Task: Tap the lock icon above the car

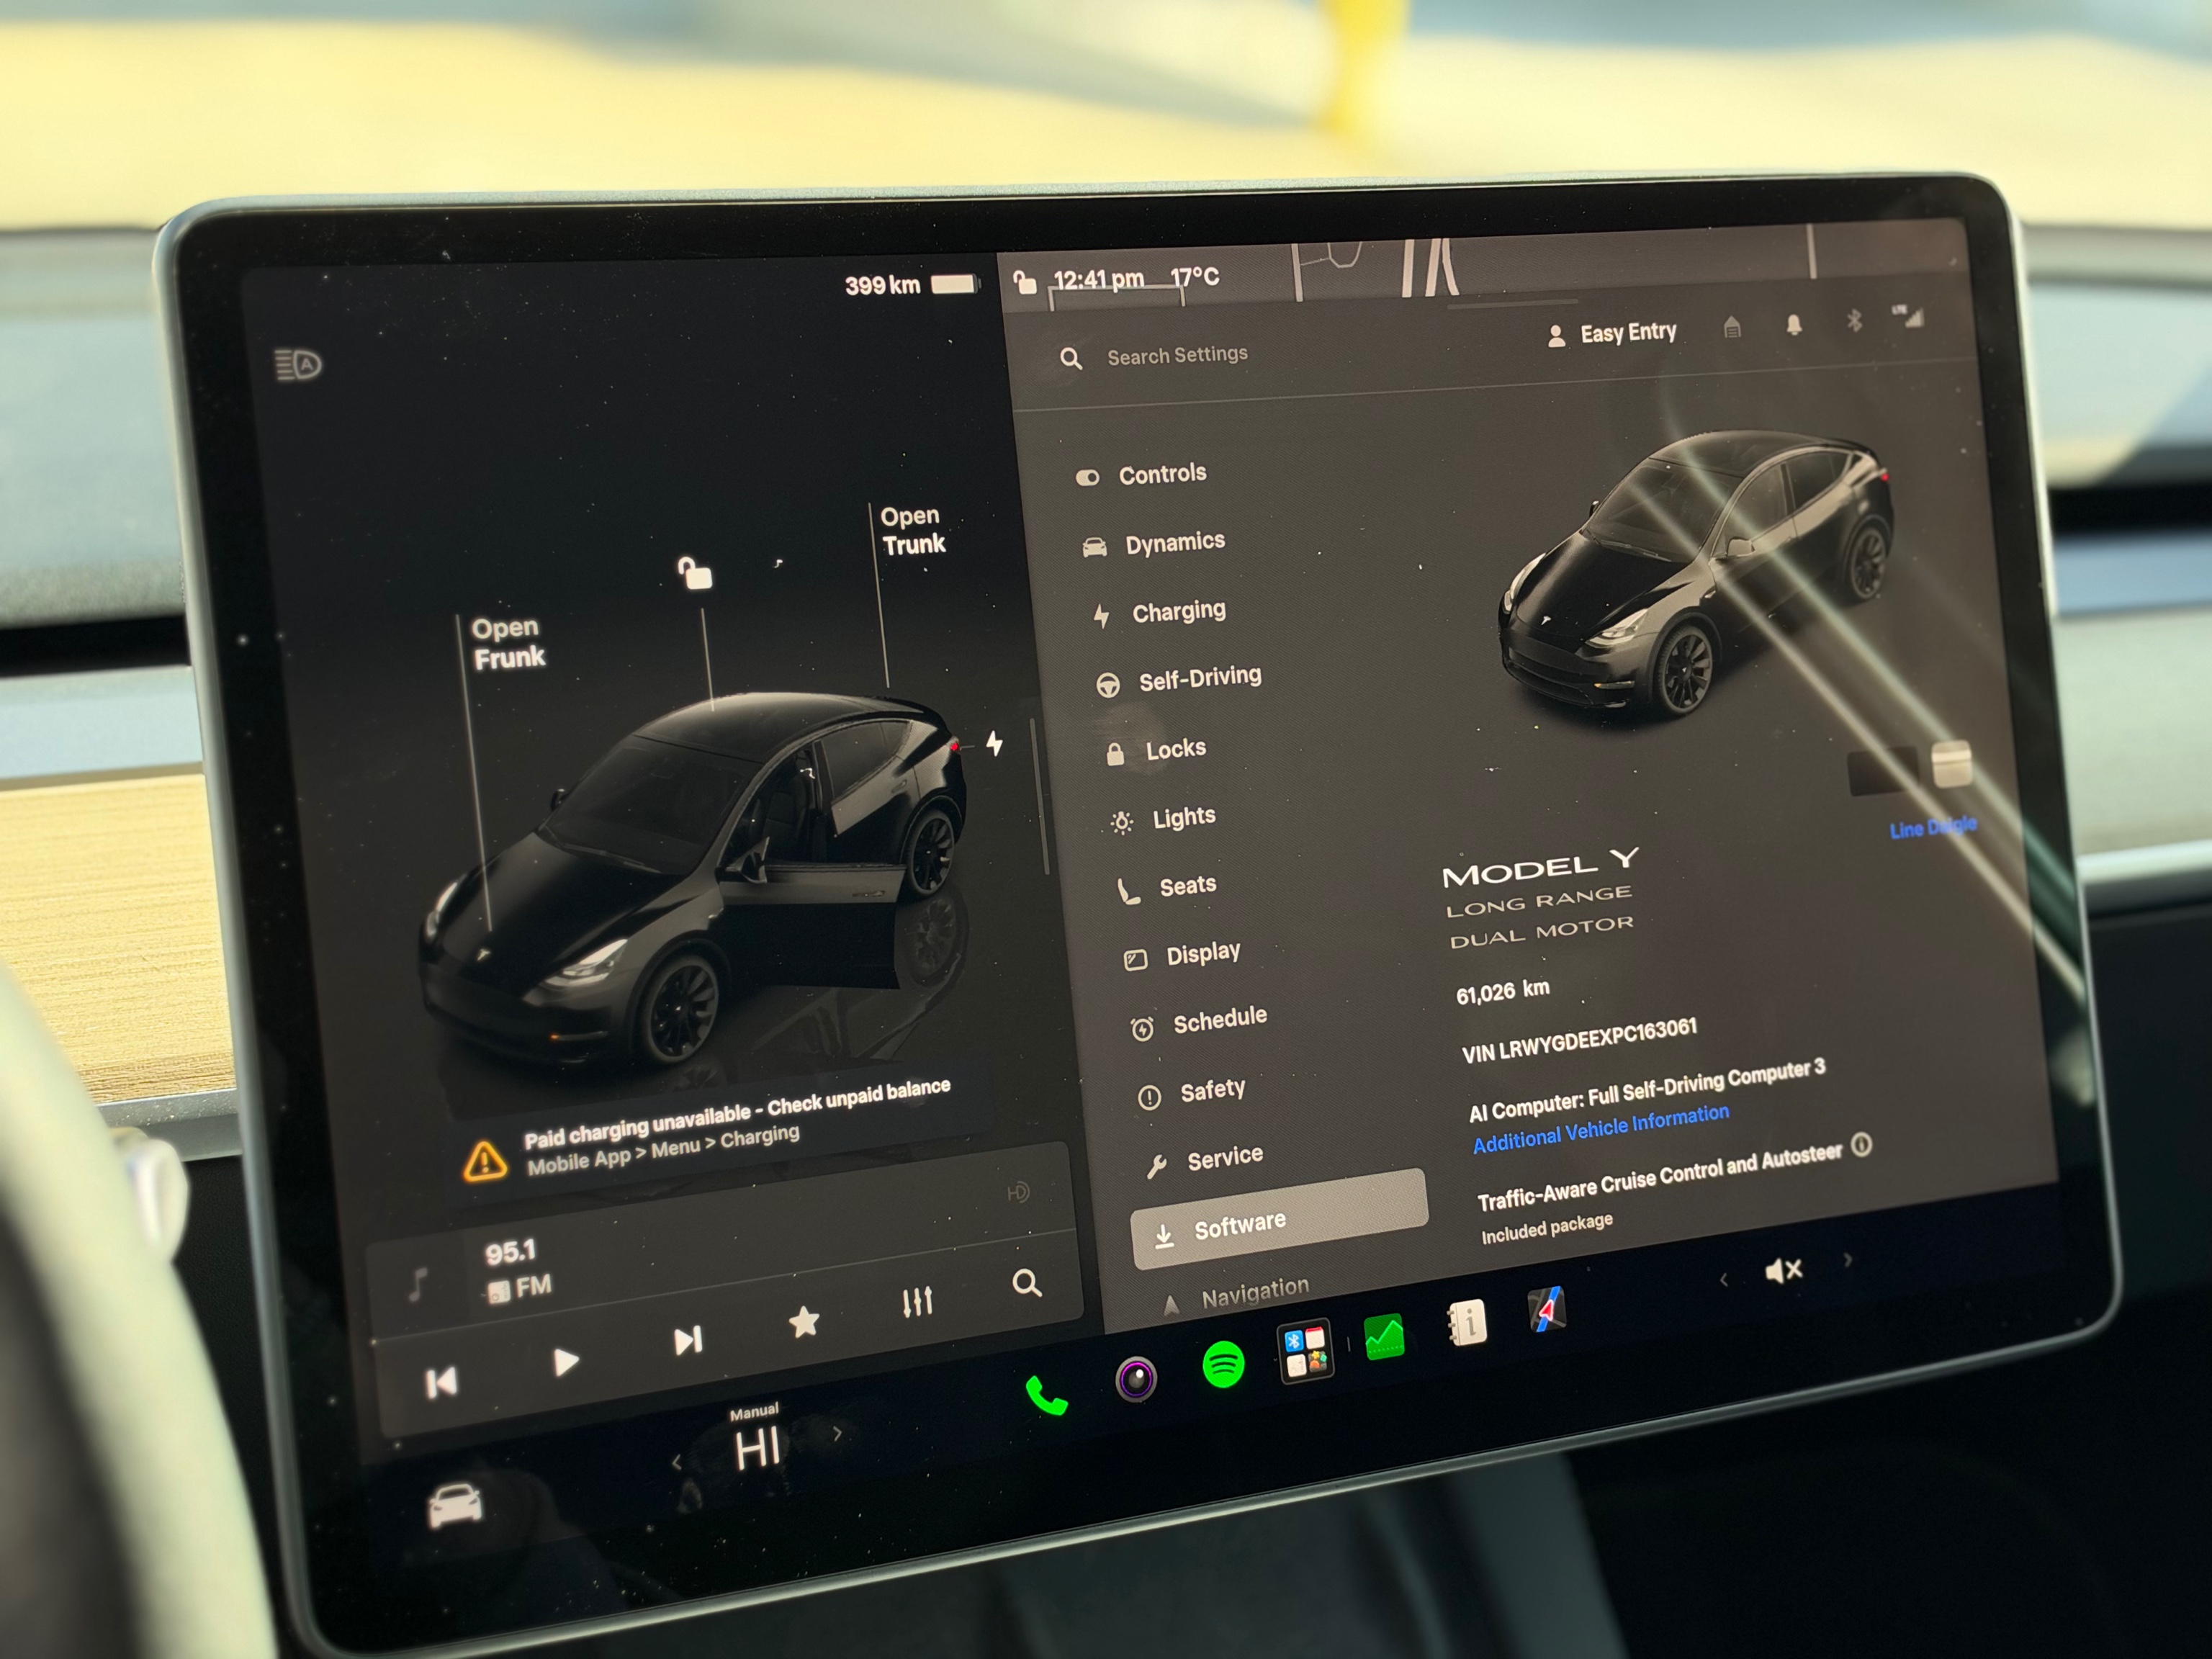Action: (695, 573)
